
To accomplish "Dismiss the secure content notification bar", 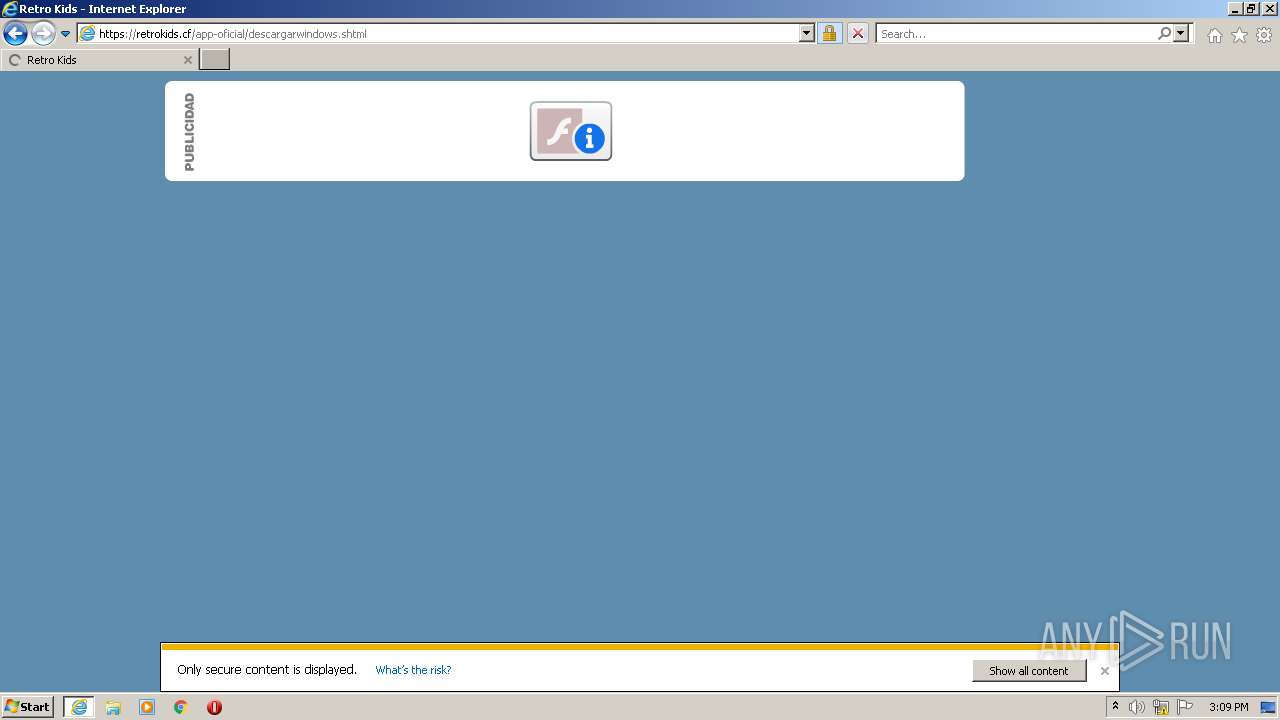I will 1104,671.
